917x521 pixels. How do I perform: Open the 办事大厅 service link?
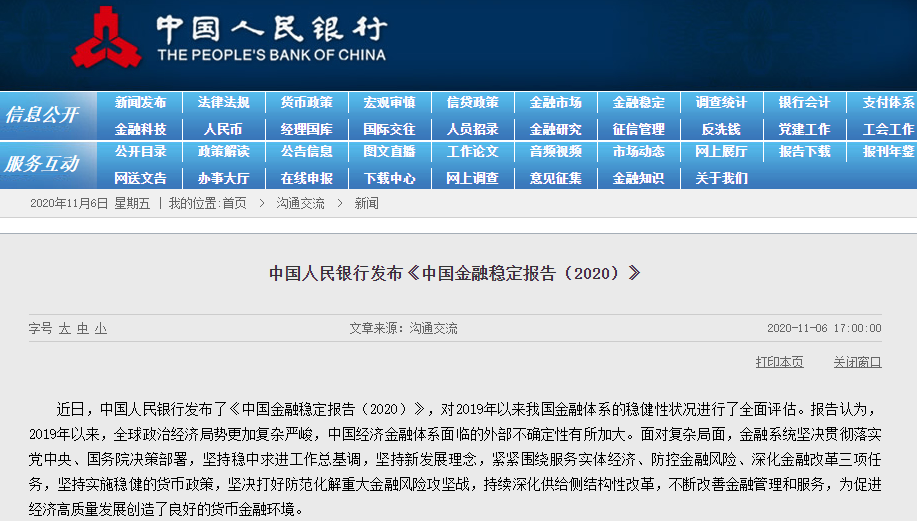(x=223, y=178)
